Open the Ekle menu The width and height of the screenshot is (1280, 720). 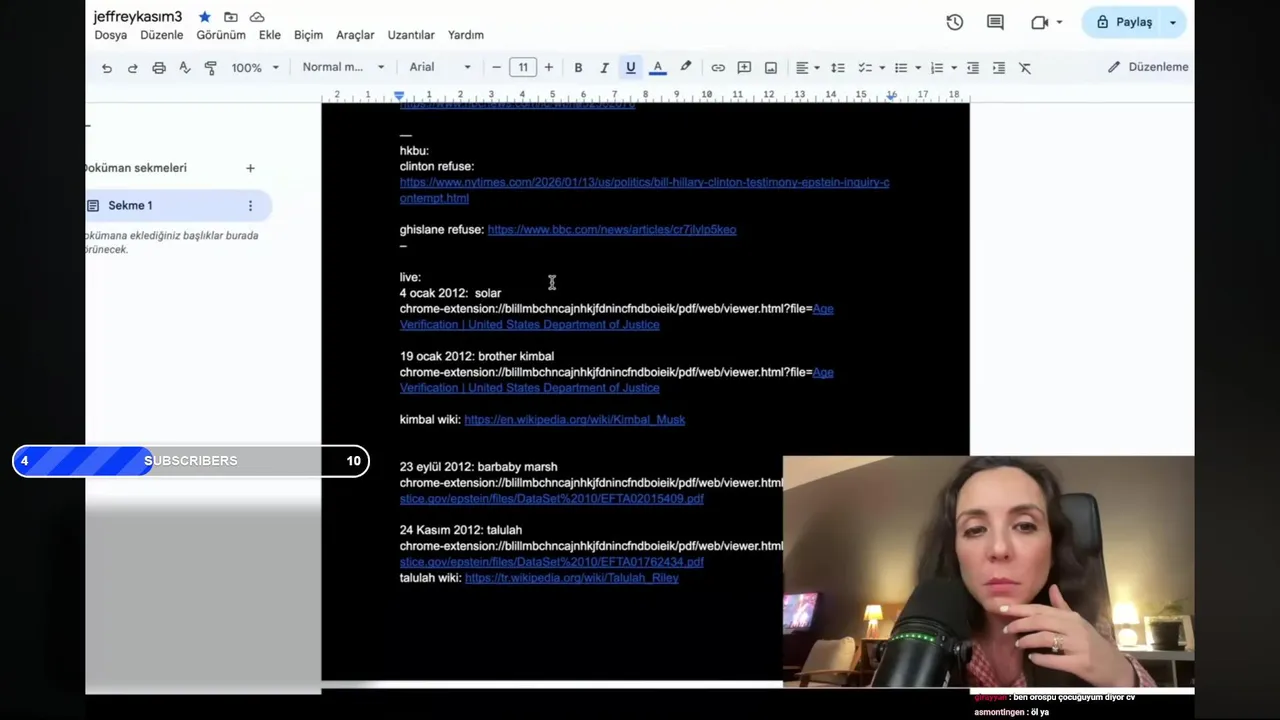270,35
